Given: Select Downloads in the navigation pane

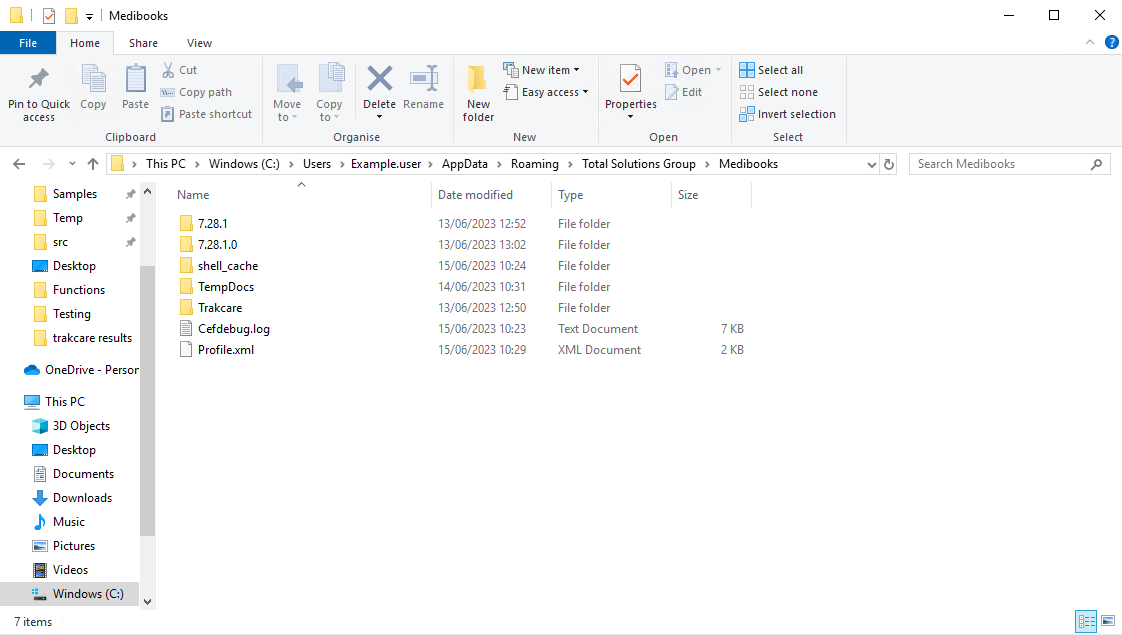Looking at the screenshot, I should (82, 498).
